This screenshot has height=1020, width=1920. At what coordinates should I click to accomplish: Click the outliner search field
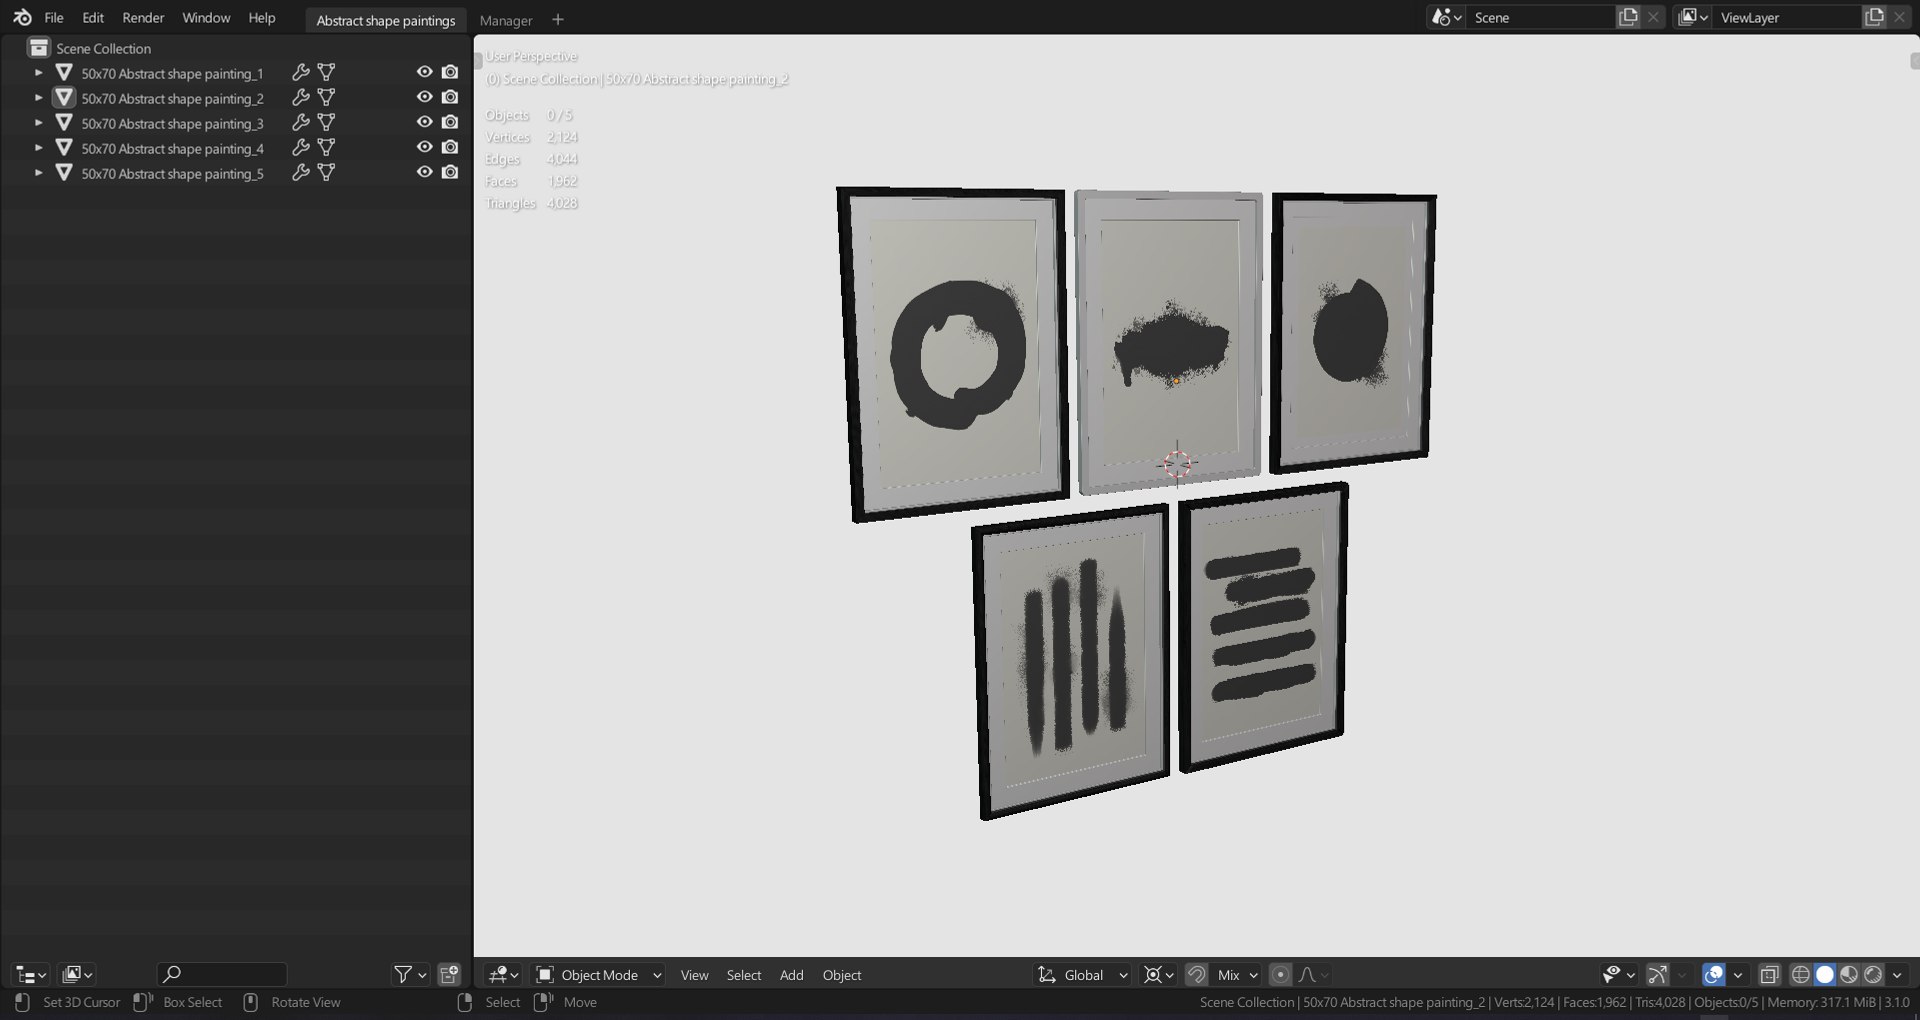click(222, 974)
